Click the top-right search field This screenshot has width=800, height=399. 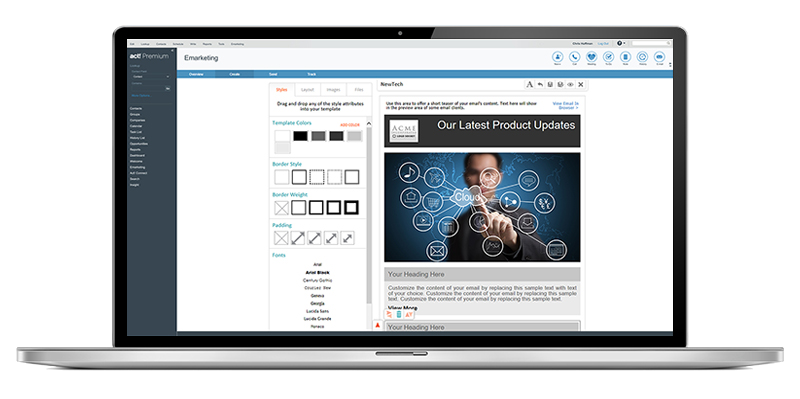pos(652,43)
